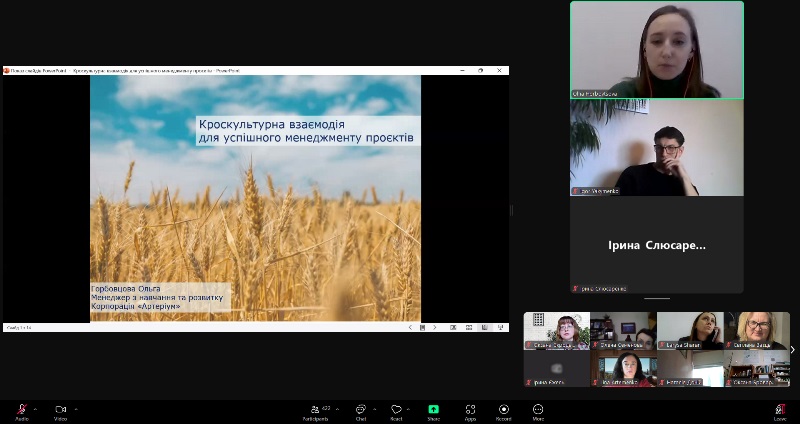The width and height of the screenshot is (800, 424).
Task: Select the Ірина Слюсаренко participant tile
Action: click(657, 245)
